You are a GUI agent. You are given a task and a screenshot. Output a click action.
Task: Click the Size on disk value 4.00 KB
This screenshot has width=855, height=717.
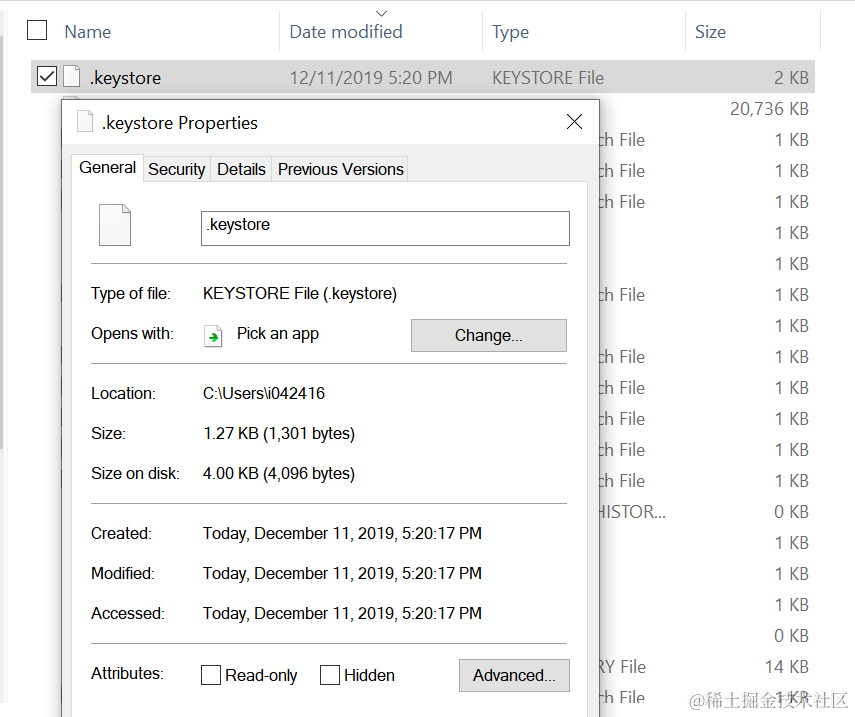pos(279,473)
